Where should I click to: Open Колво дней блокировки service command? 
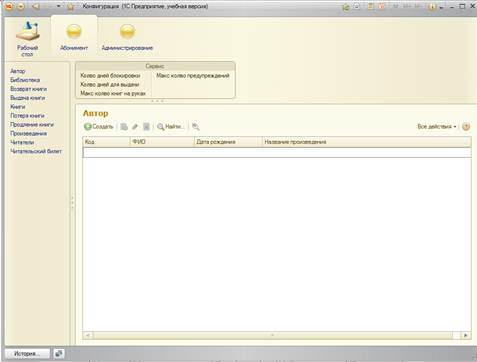click(110, 76)
